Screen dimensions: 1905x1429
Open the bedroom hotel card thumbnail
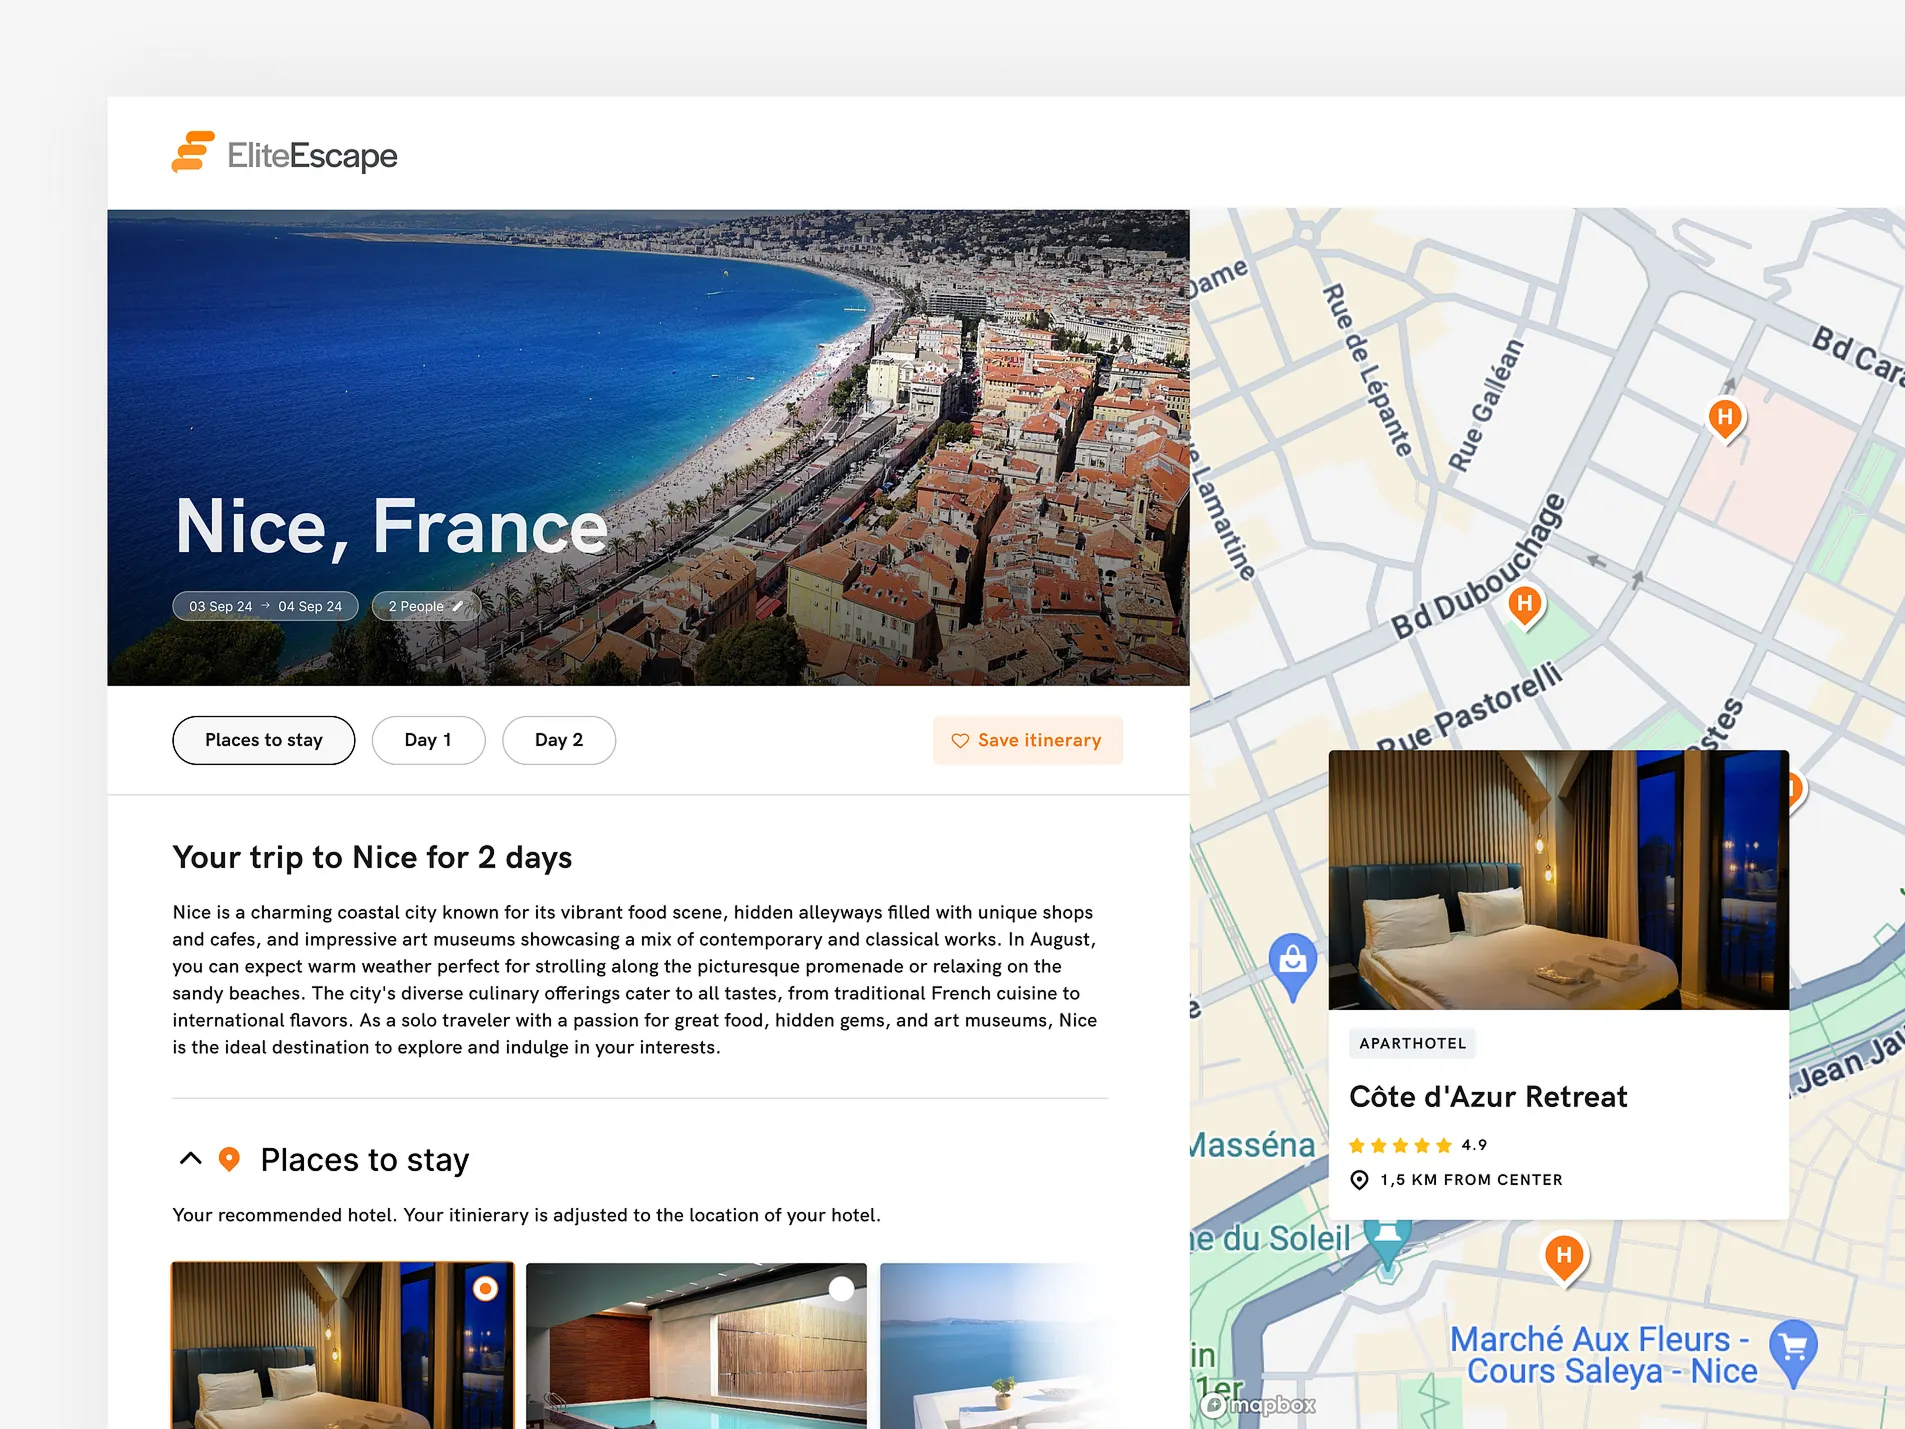tap(343, 1346)
